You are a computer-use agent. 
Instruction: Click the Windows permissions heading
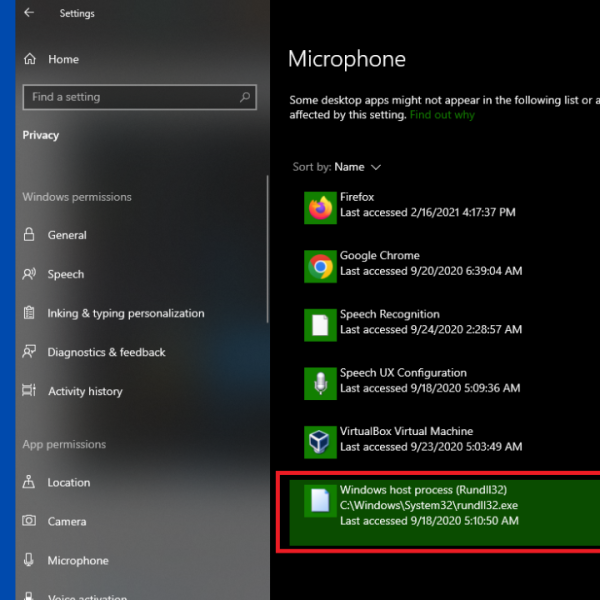click(77, 197)
